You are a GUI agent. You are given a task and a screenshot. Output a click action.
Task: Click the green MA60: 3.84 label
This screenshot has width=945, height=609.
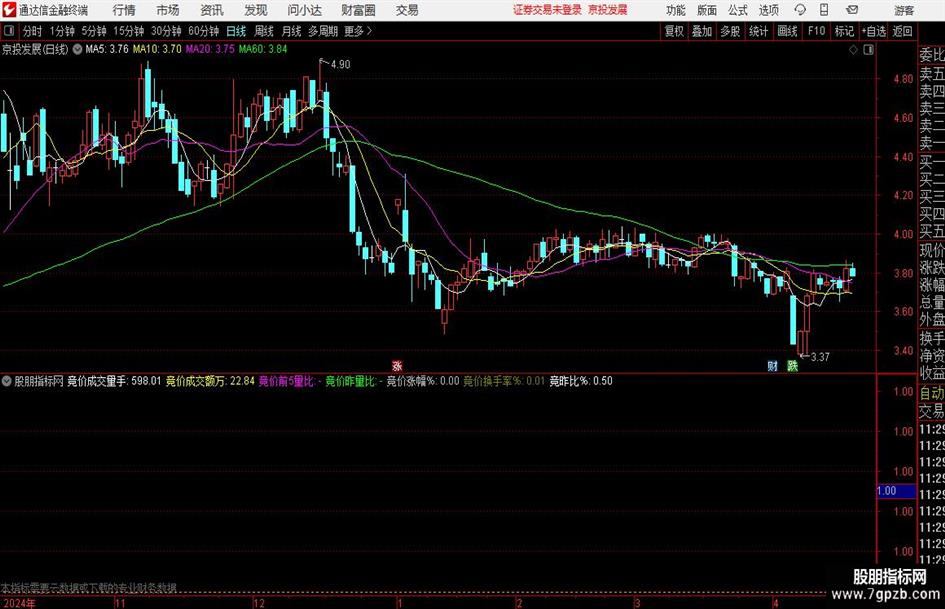263,49
